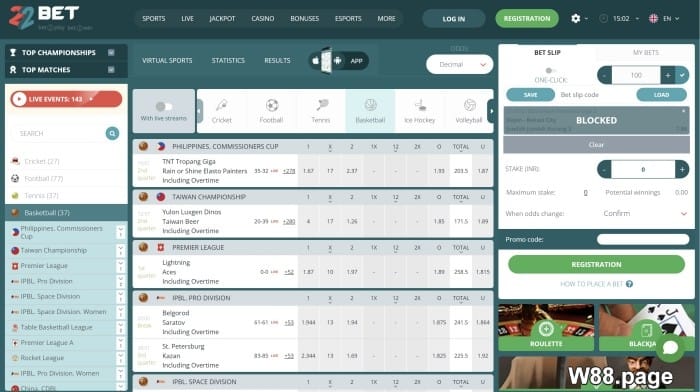
Task: Click the header REGISTRATION button
Action: click(x=527, y=19)
